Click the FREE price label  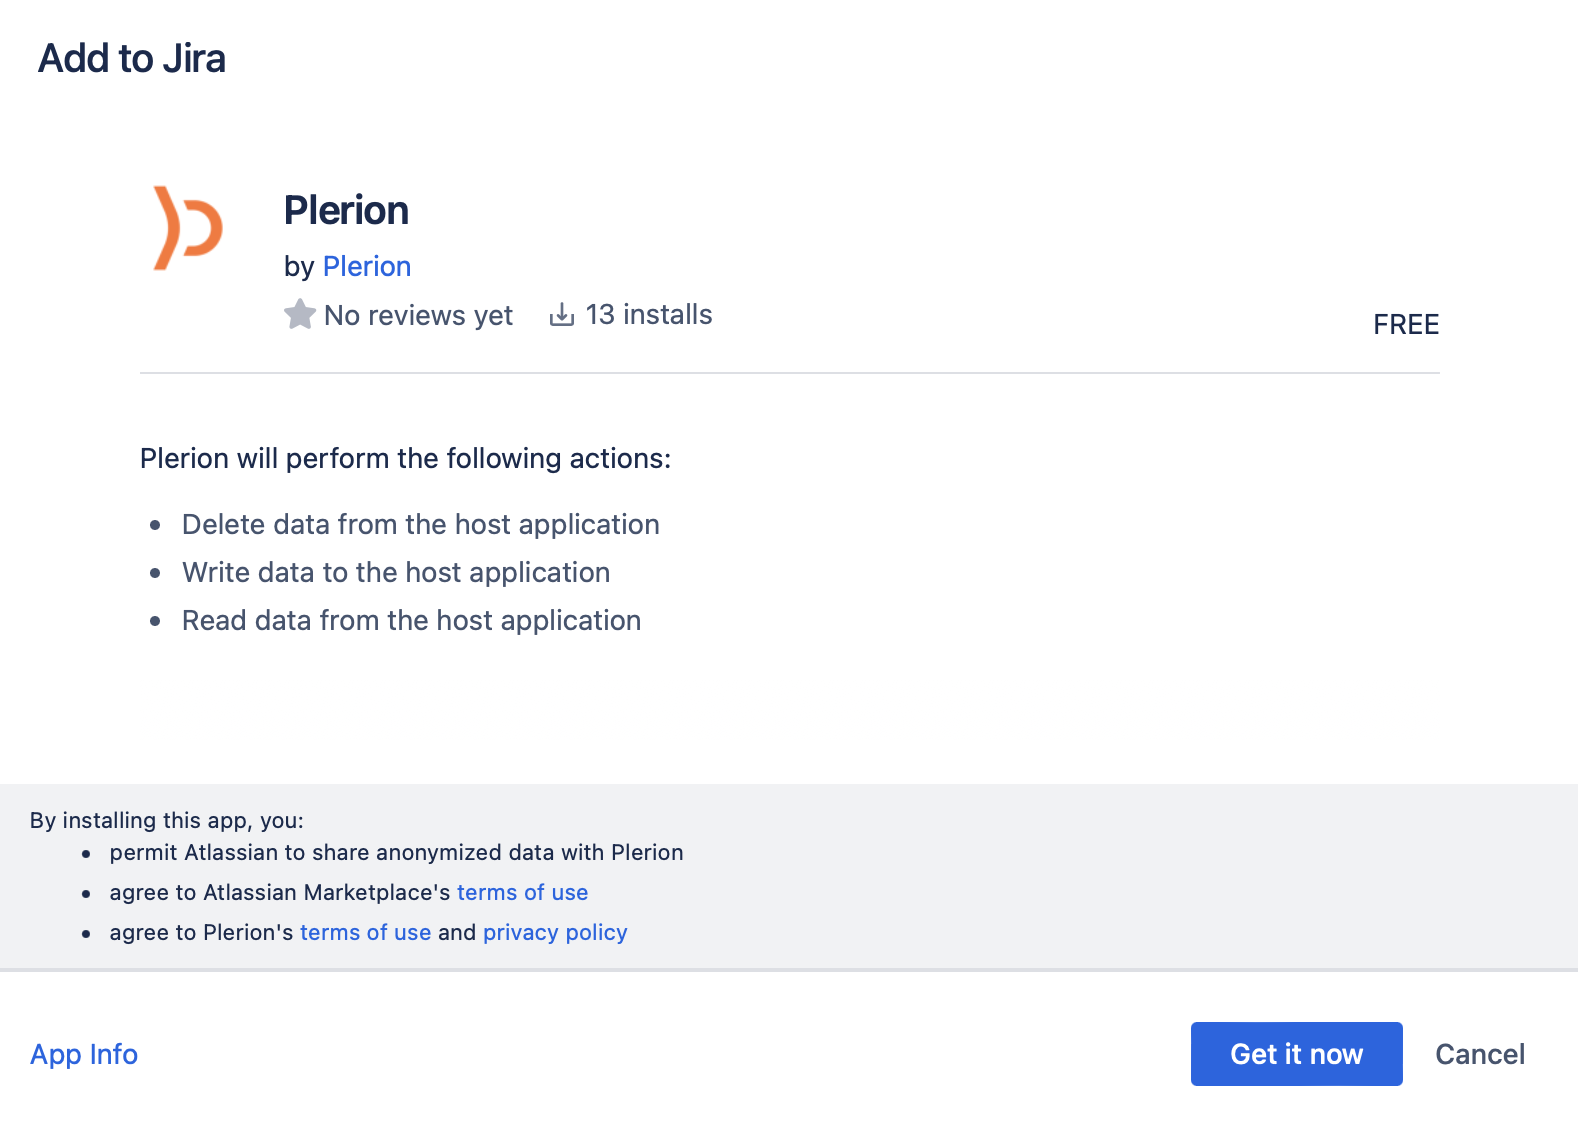pyautogui.click(x=1405, y=324)
